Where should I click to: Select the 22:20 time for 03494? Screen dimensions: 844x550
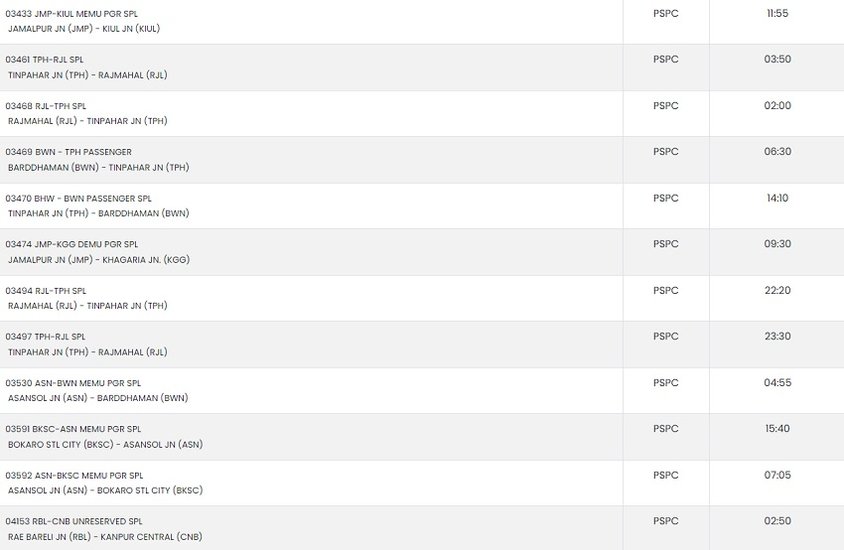pos(777,291)
